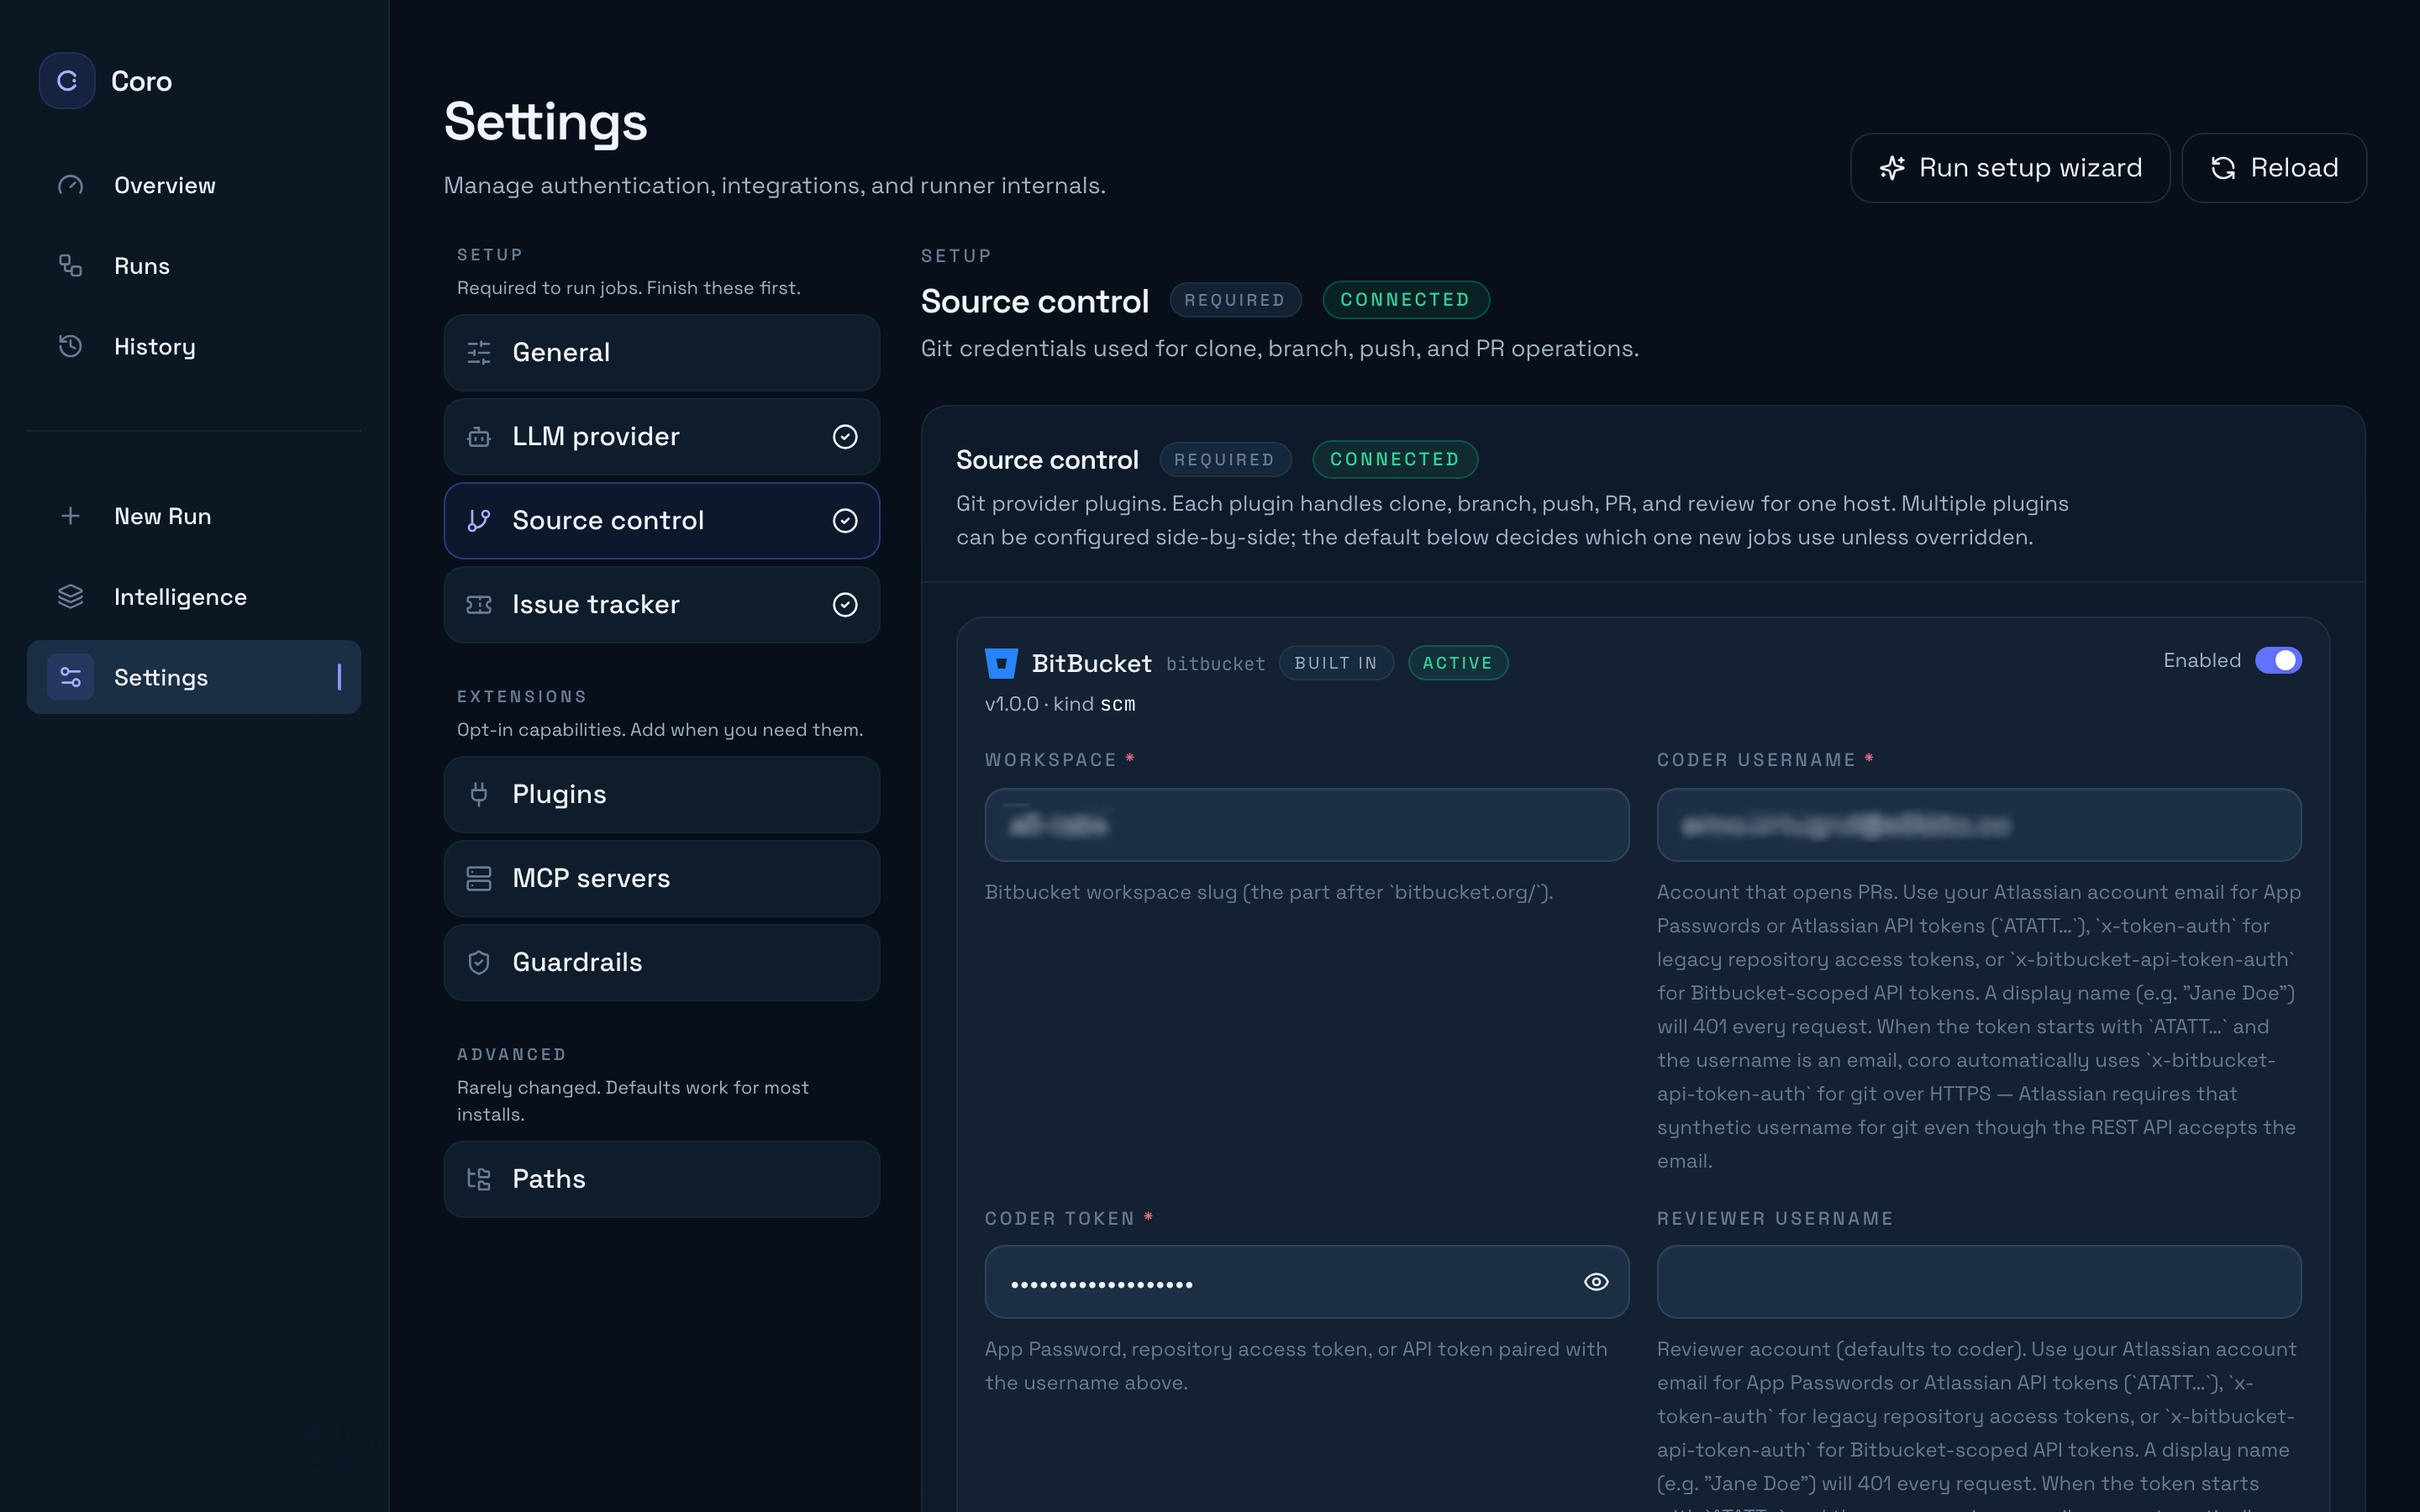Click the Overview gauge icon

pos(70,185)
